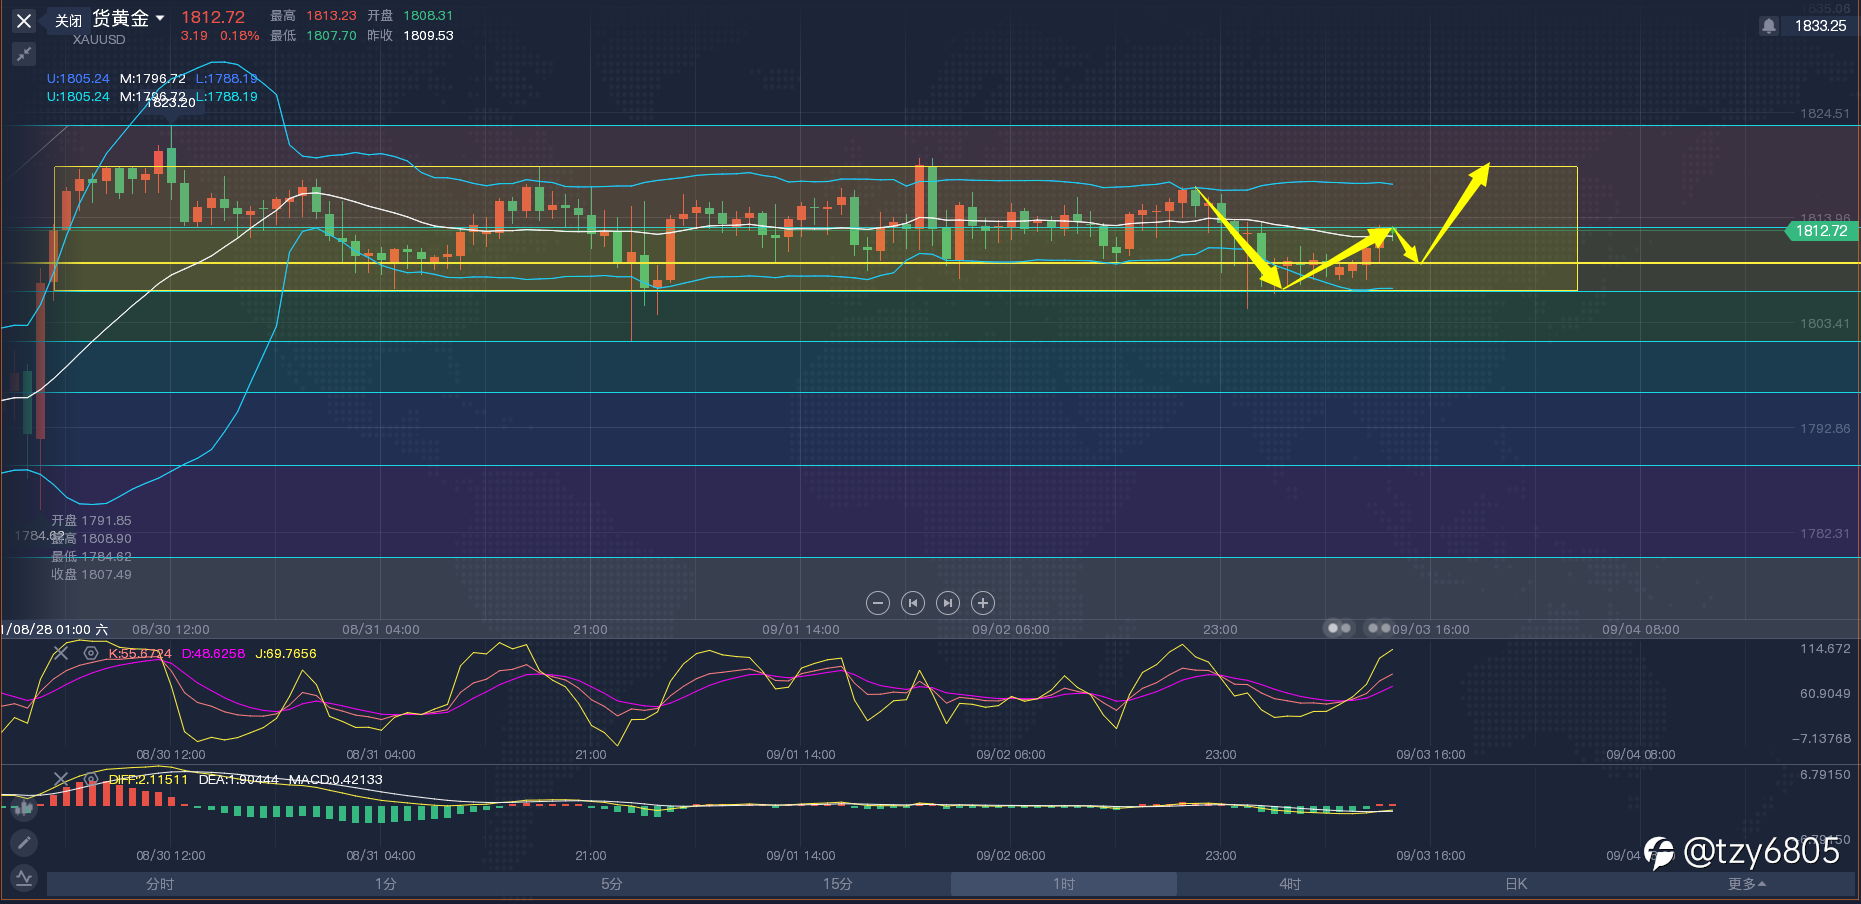This screenshot has width=1861, height=904.
Task: Open KDJ indicator settings gear
Action: click(x=91, y=653)
